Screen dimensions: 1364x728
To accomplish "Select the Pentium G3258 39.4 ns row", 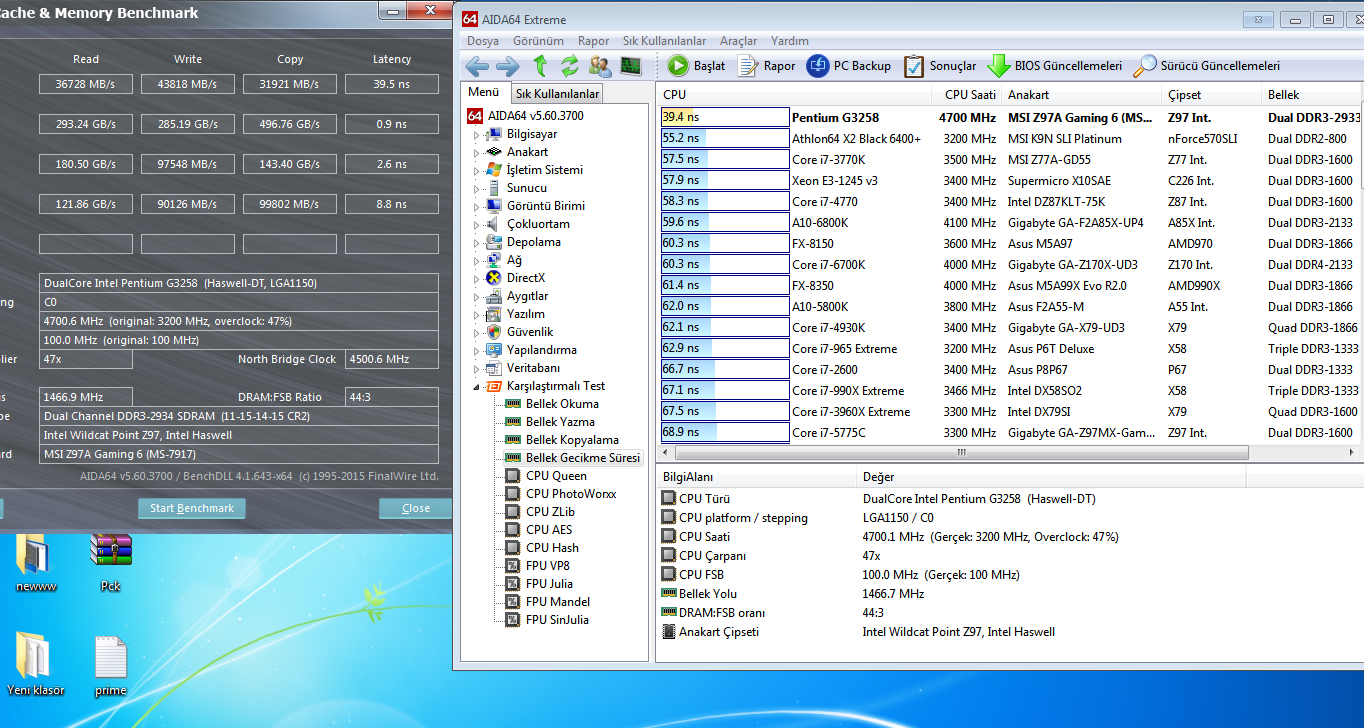I will point(1010,117).
